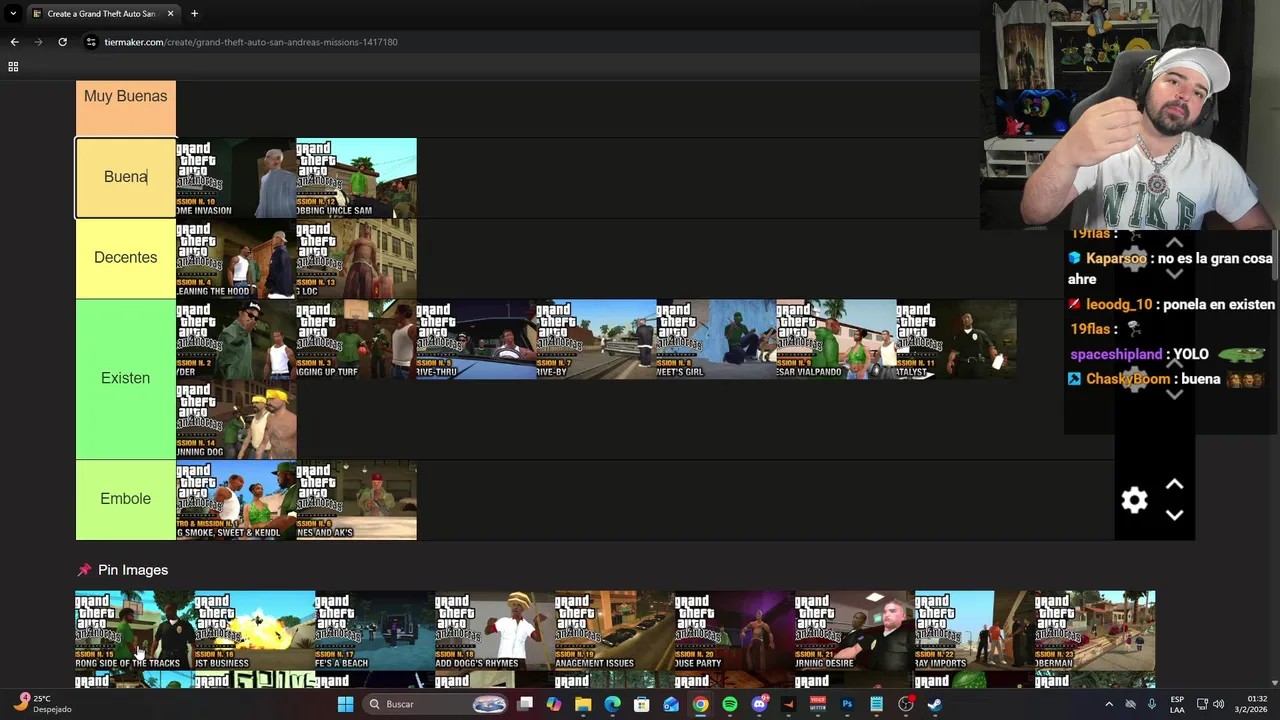Image resolution: width=1280 pixels, height=720 pixels.
Task: Toggle microphone icon in system tray
Action: coord(1152,704)
